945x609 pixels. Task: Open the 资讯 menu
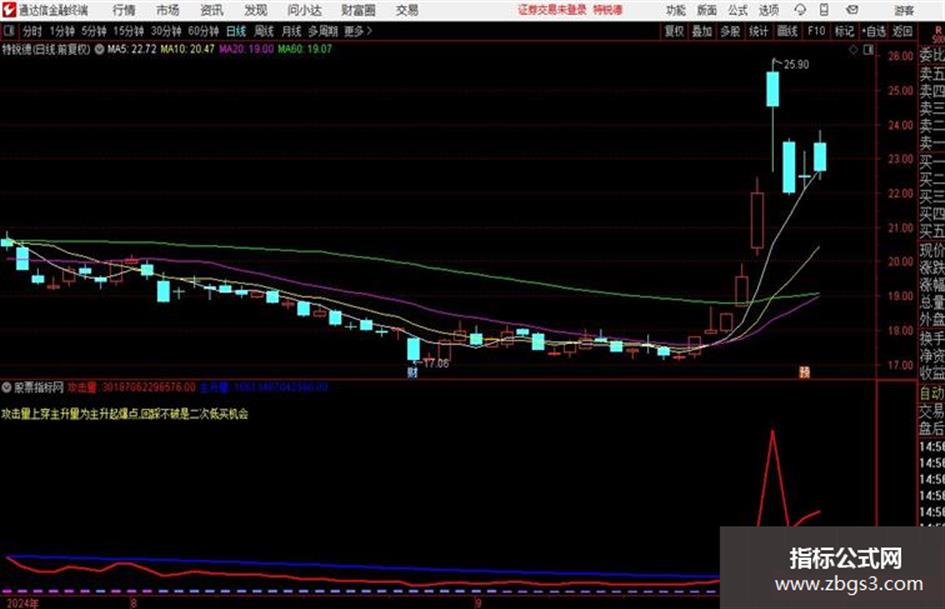coord(212,10)
